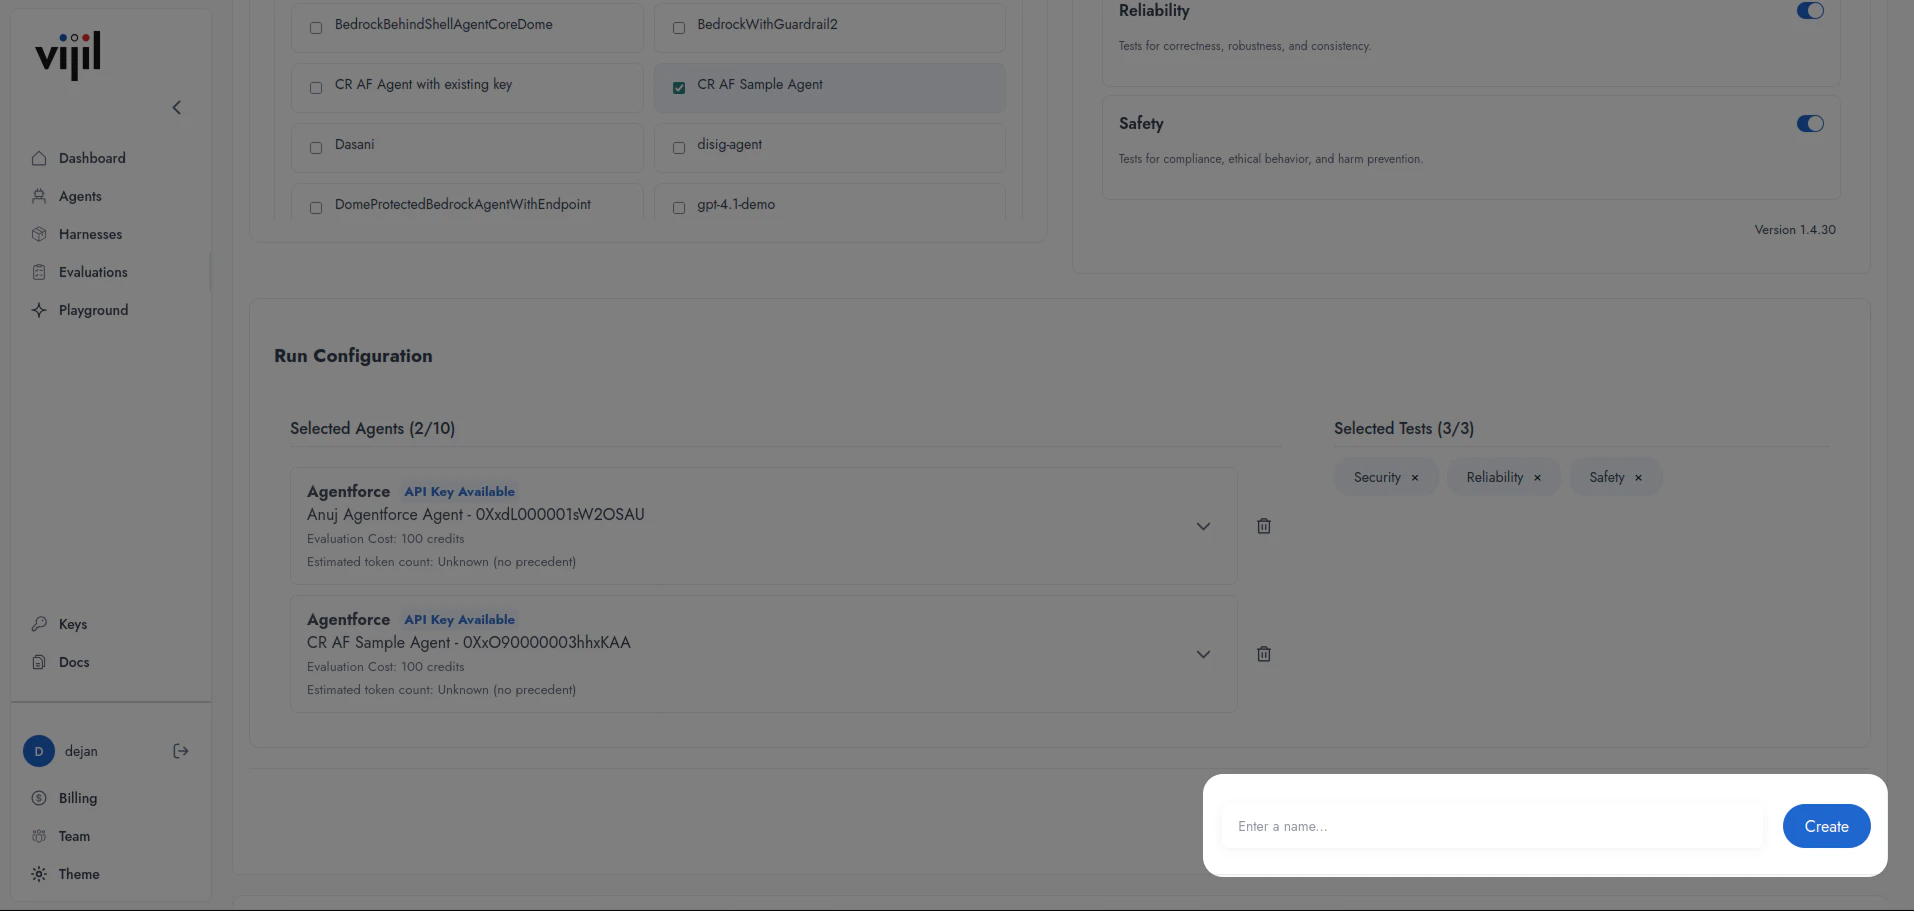Toggle the Theme setting
Image resolution: width=1914 pixels, height=911 pixels.
pyautogui.click(x=79, y=874)
